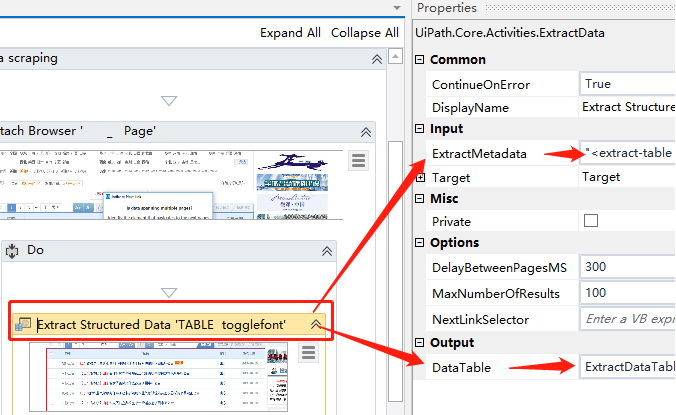Click the Properties panel title
The height and width of the screenshot is (415, 676).
coord(447,8)
